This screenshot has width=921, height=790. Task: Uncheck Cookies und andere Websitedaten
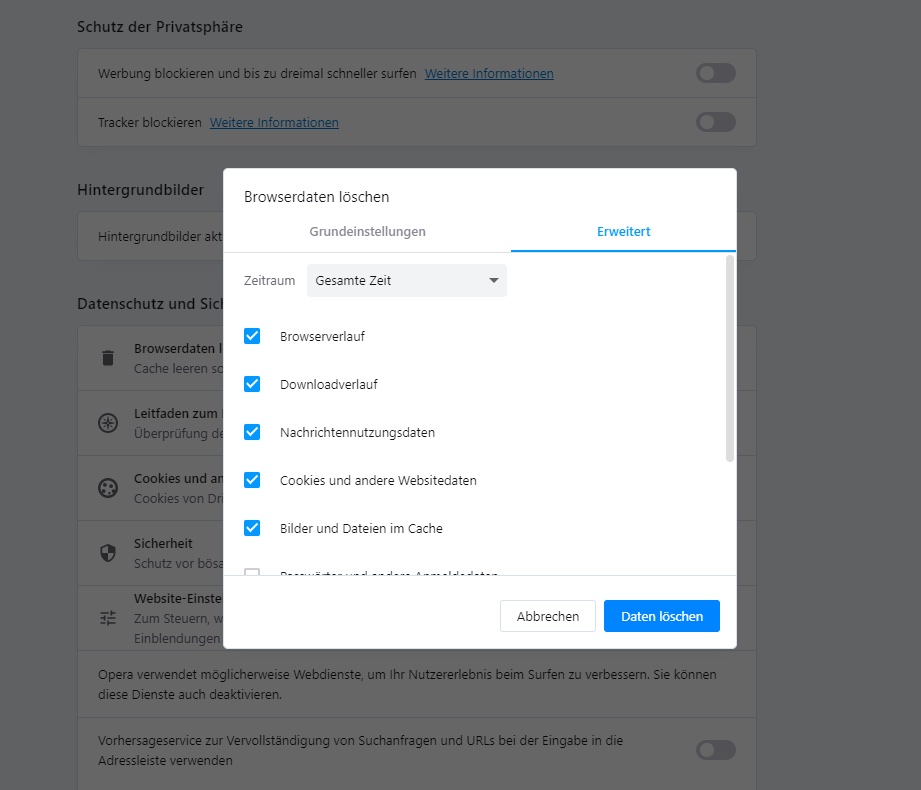tap(252, 480)
